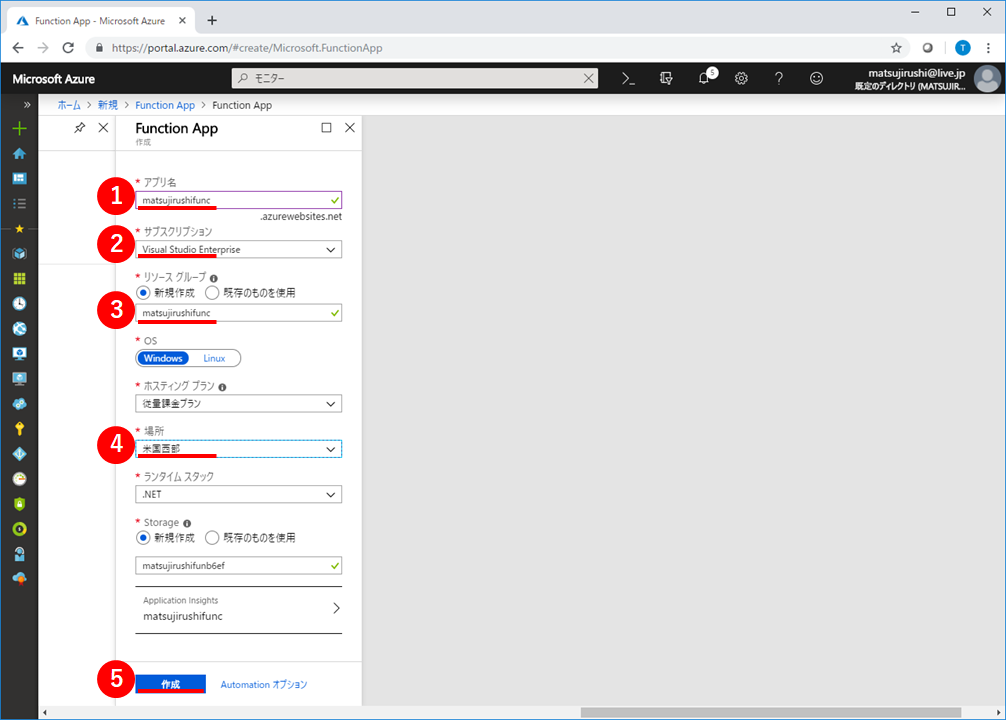Open a new browser tab
Viewport: 1006px width, 720px height.
click(x=212, y=21)
